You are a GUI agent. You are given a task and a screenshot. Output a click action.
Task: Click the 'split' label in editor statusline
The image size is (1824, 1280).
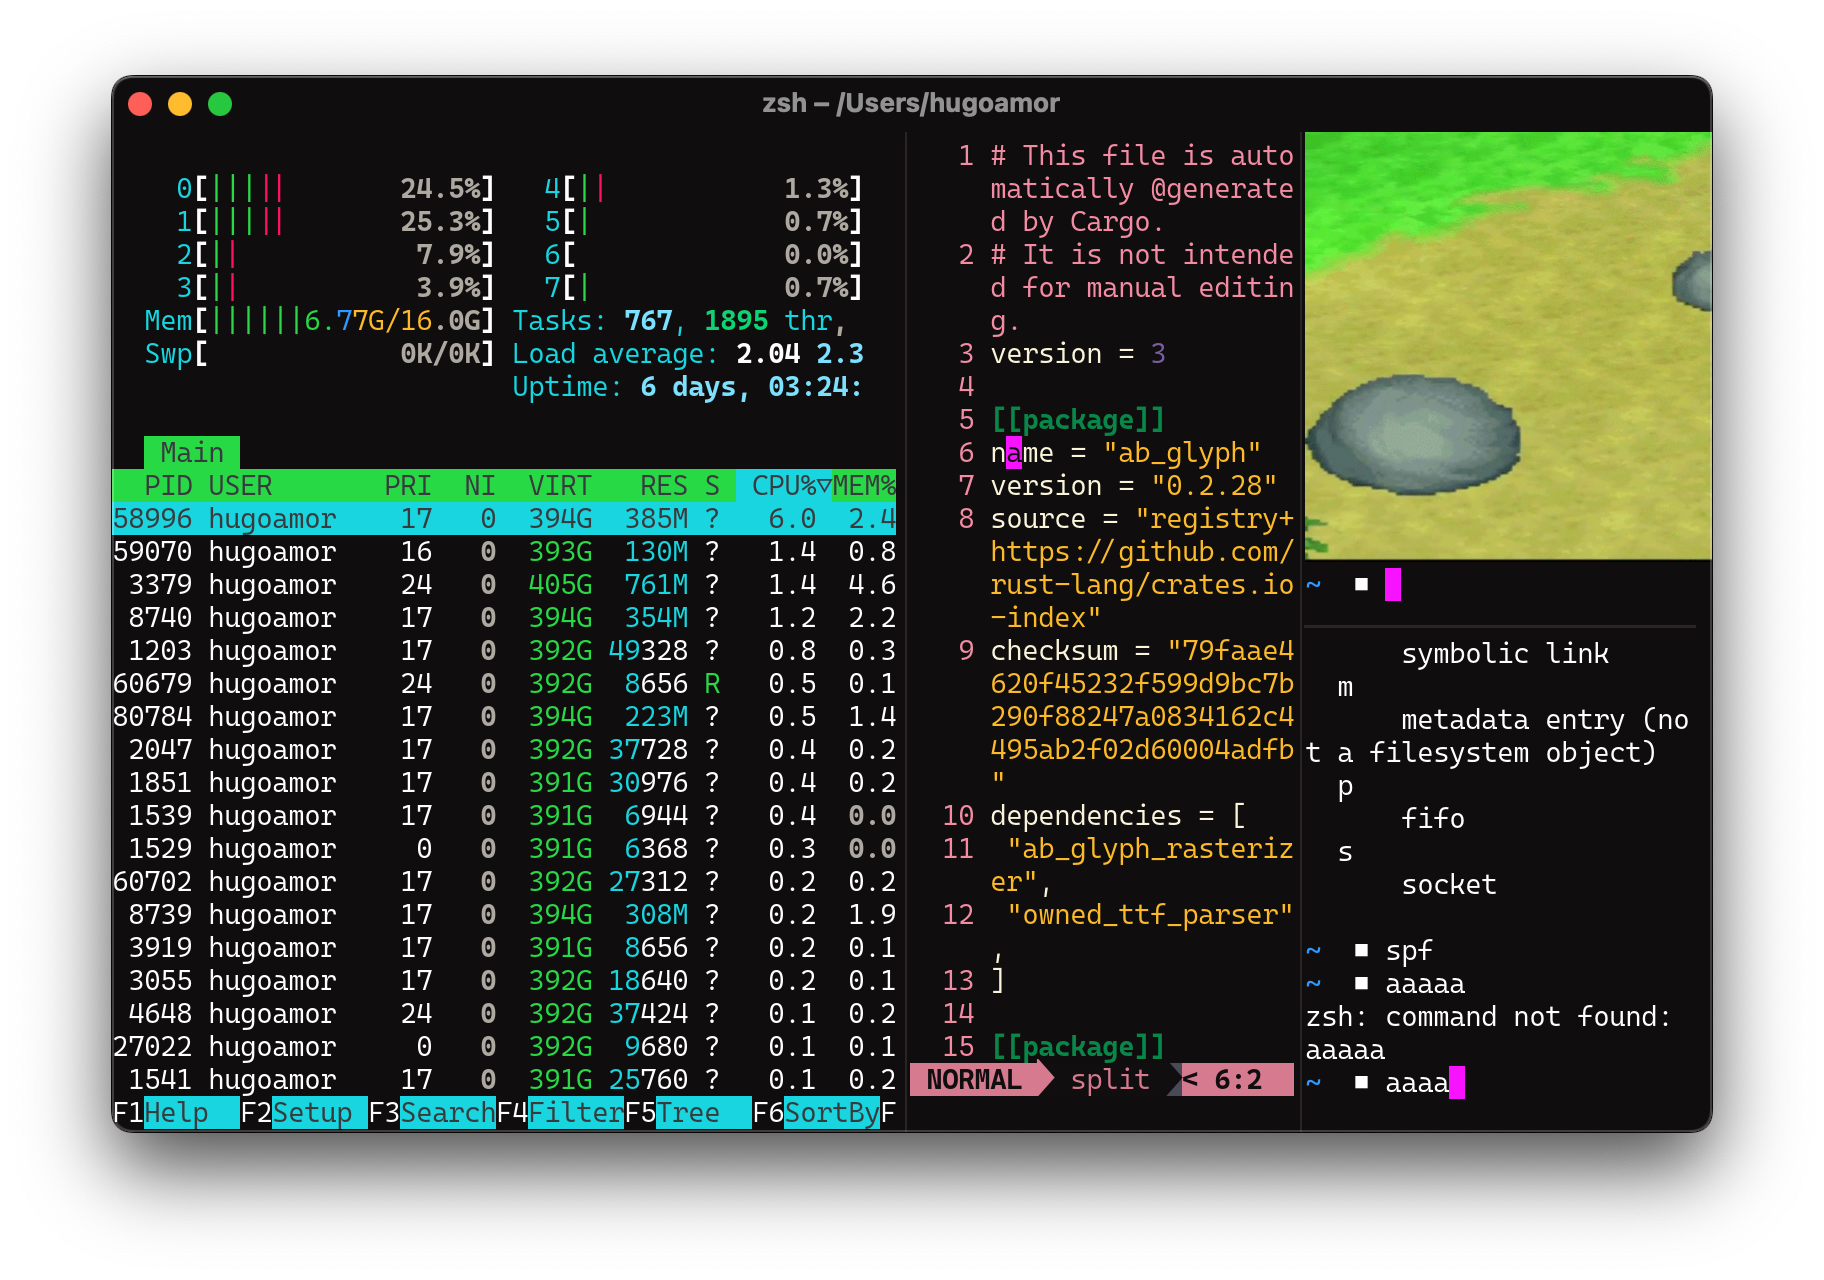(x=1110, y=1079)
